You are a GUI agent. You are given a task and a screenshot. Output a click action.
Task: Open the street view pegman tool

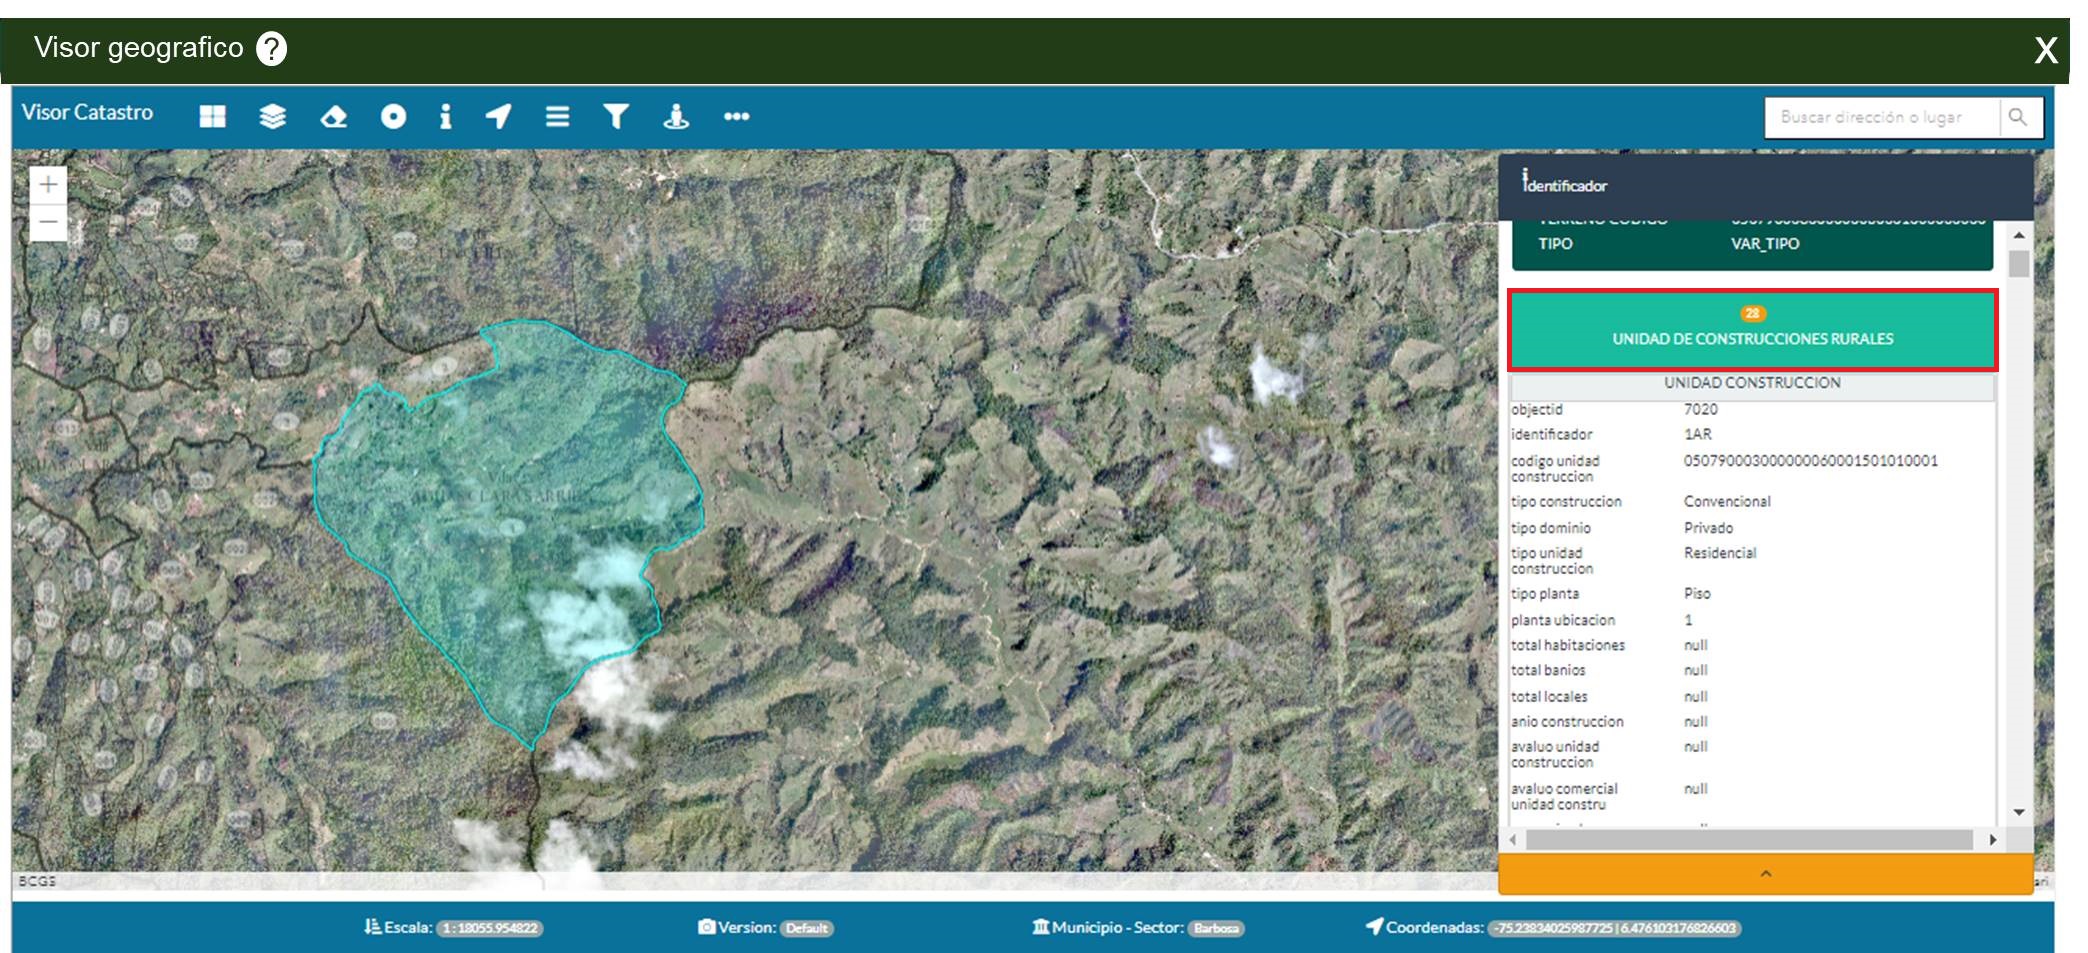676,117
